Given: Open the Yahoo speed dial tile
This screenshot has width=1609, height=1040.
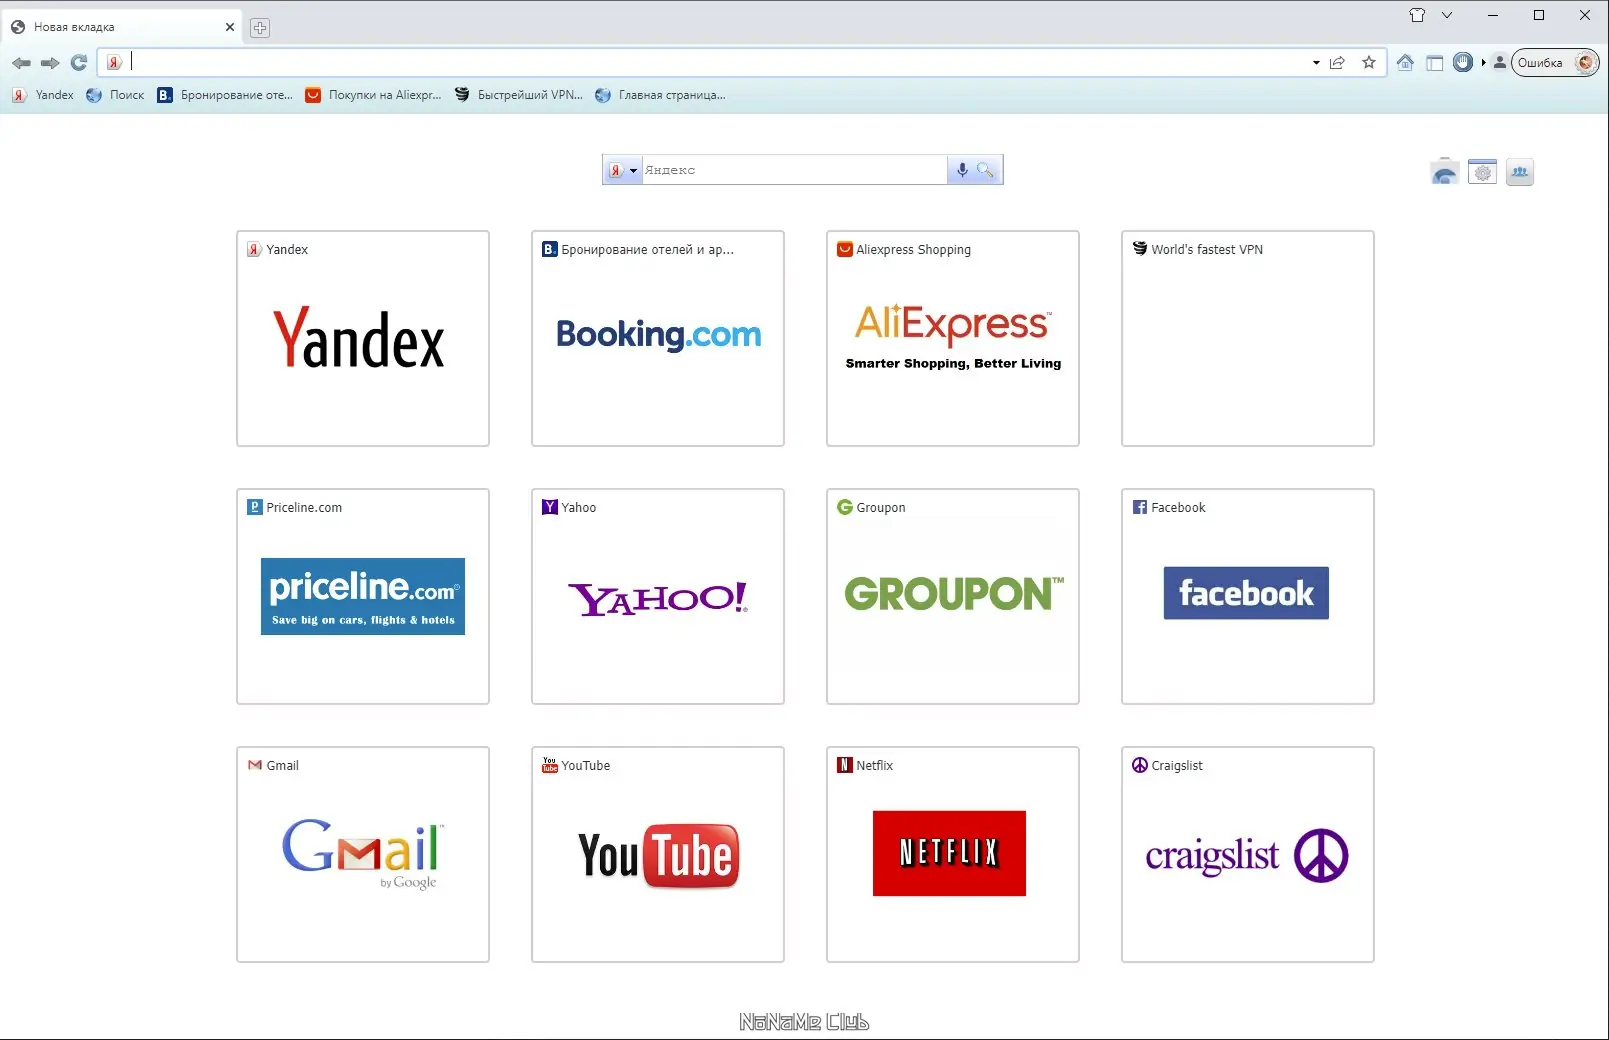Looking at the screenshot, I should [658, 596].
